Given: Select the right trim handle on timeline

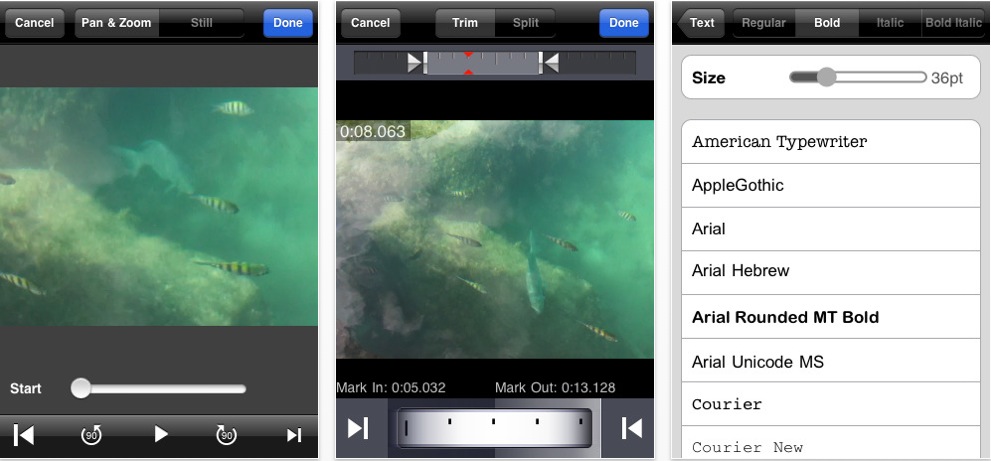Looking at the screenshot, I should click(548, 63).
